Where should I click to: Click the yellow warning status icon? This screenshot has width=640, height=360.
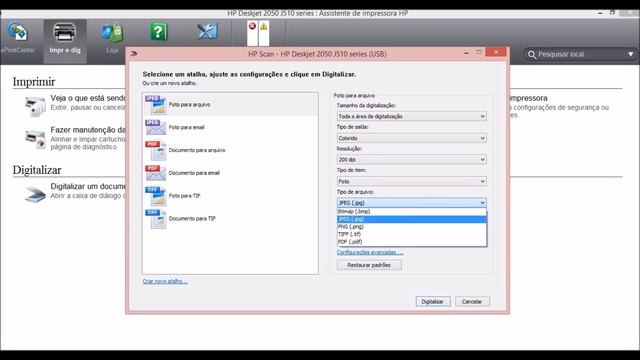pos(264,27)
